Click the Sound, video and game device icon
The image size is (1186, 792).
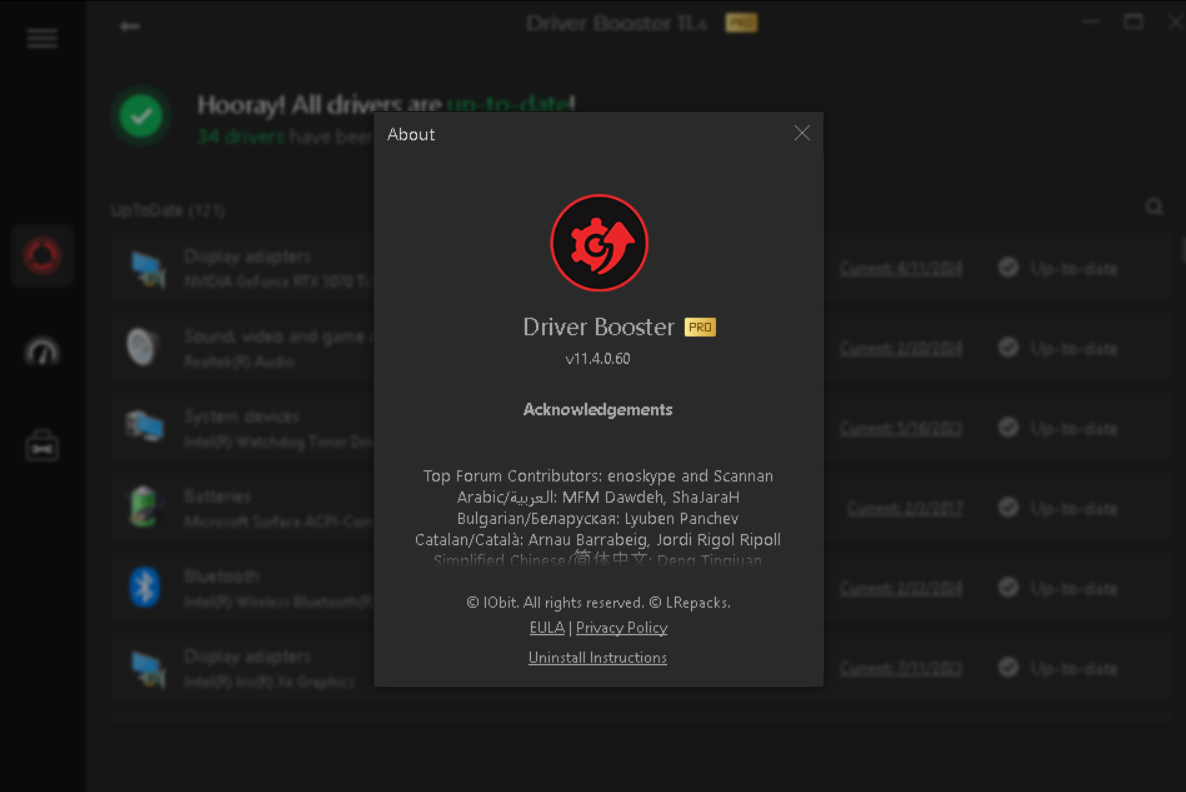141,348
